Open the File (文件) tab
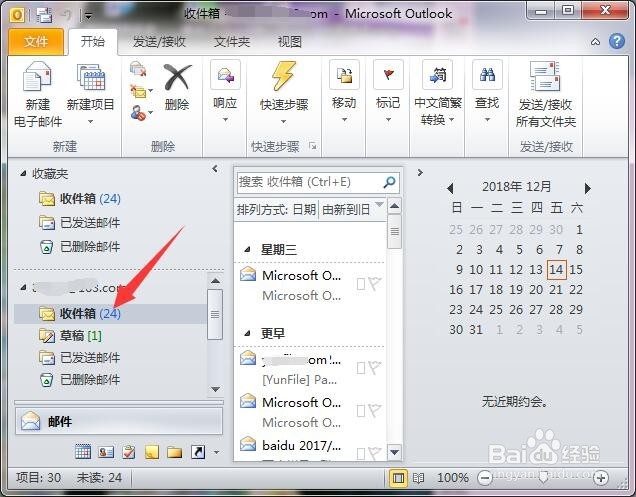 click(36, 41)
